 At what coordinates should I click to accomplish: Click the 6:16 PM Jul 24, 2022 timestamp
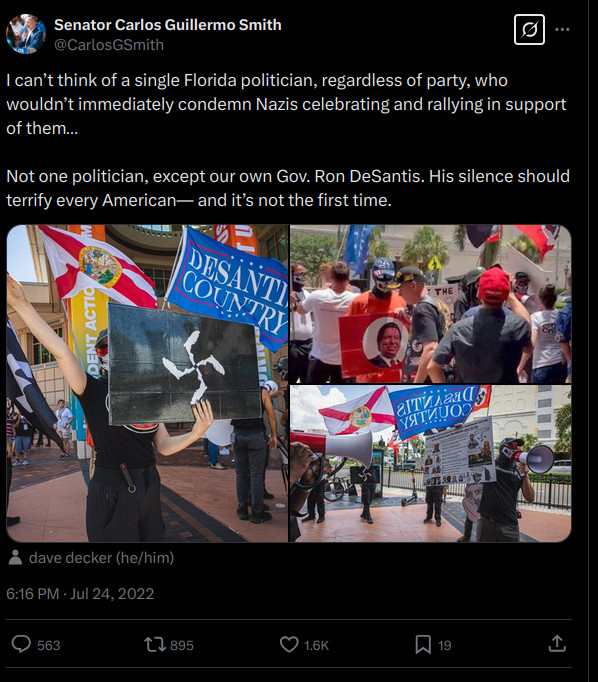click(80, 594)
